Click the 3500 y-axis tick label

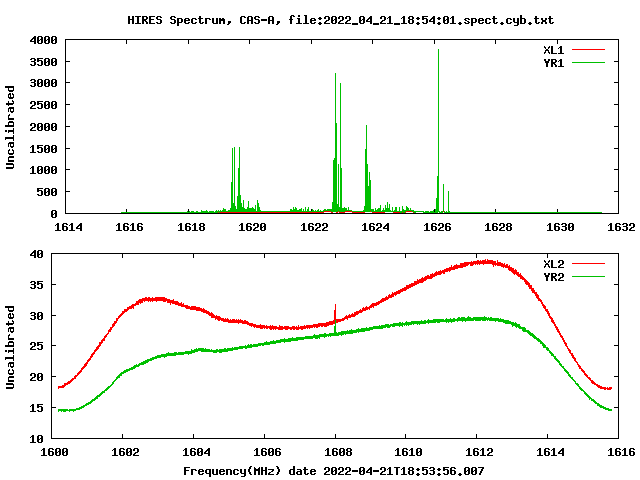43,62
